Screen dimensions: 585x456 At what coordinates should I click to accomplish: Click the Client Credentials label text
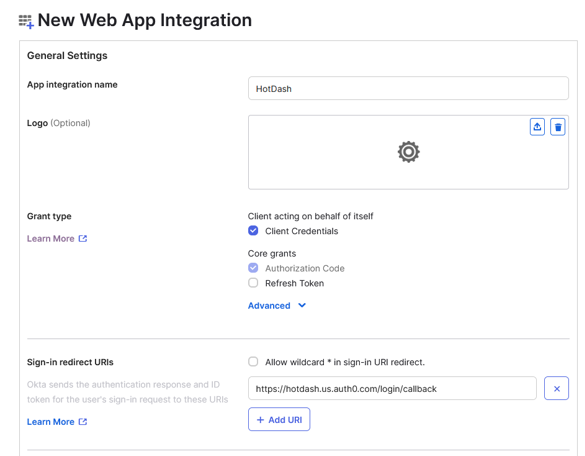(x=301, y=231)
